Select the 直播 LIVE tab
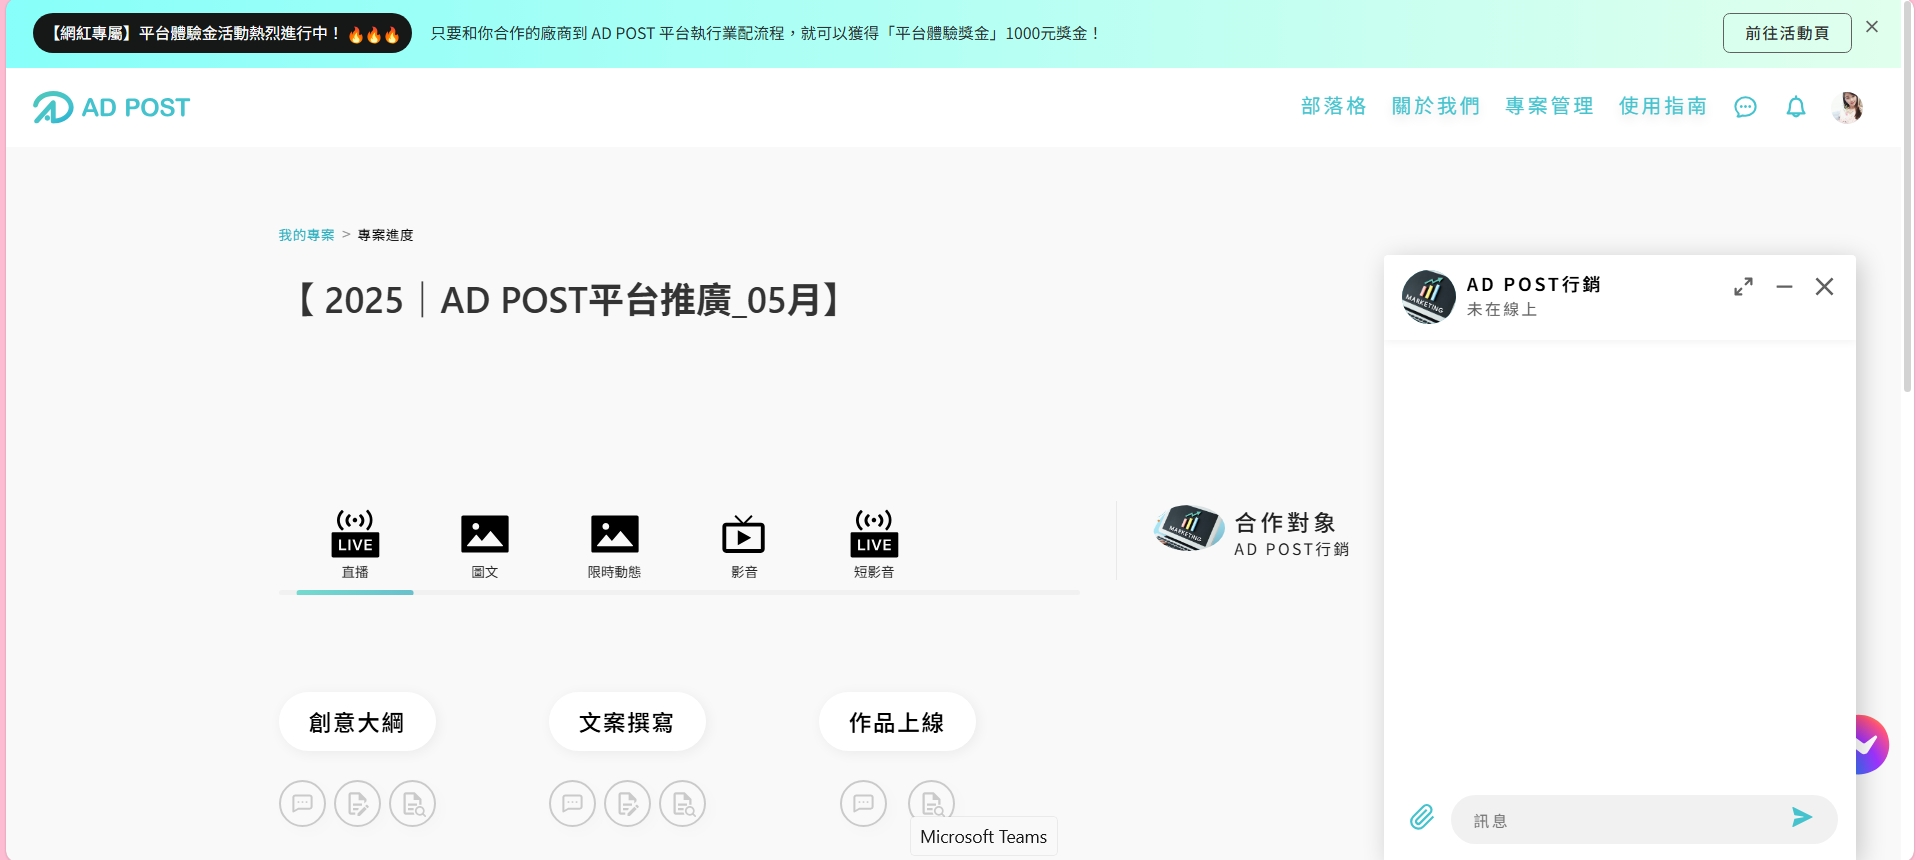This screenshot has width=1920, height=860. pyautogui.click(x=355, y=545)
